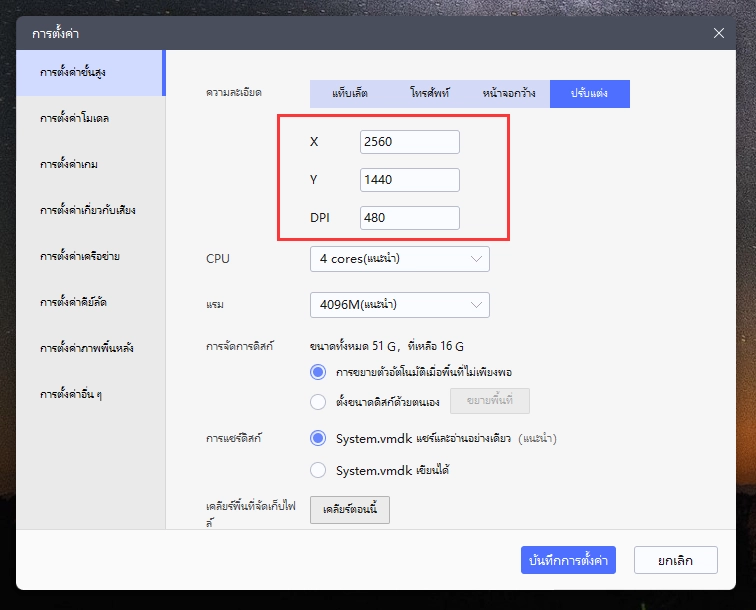Select the โทรศัพท์ resolution tab
The height and width of the screenshot is (610, 756).
[x=430, y=93]
